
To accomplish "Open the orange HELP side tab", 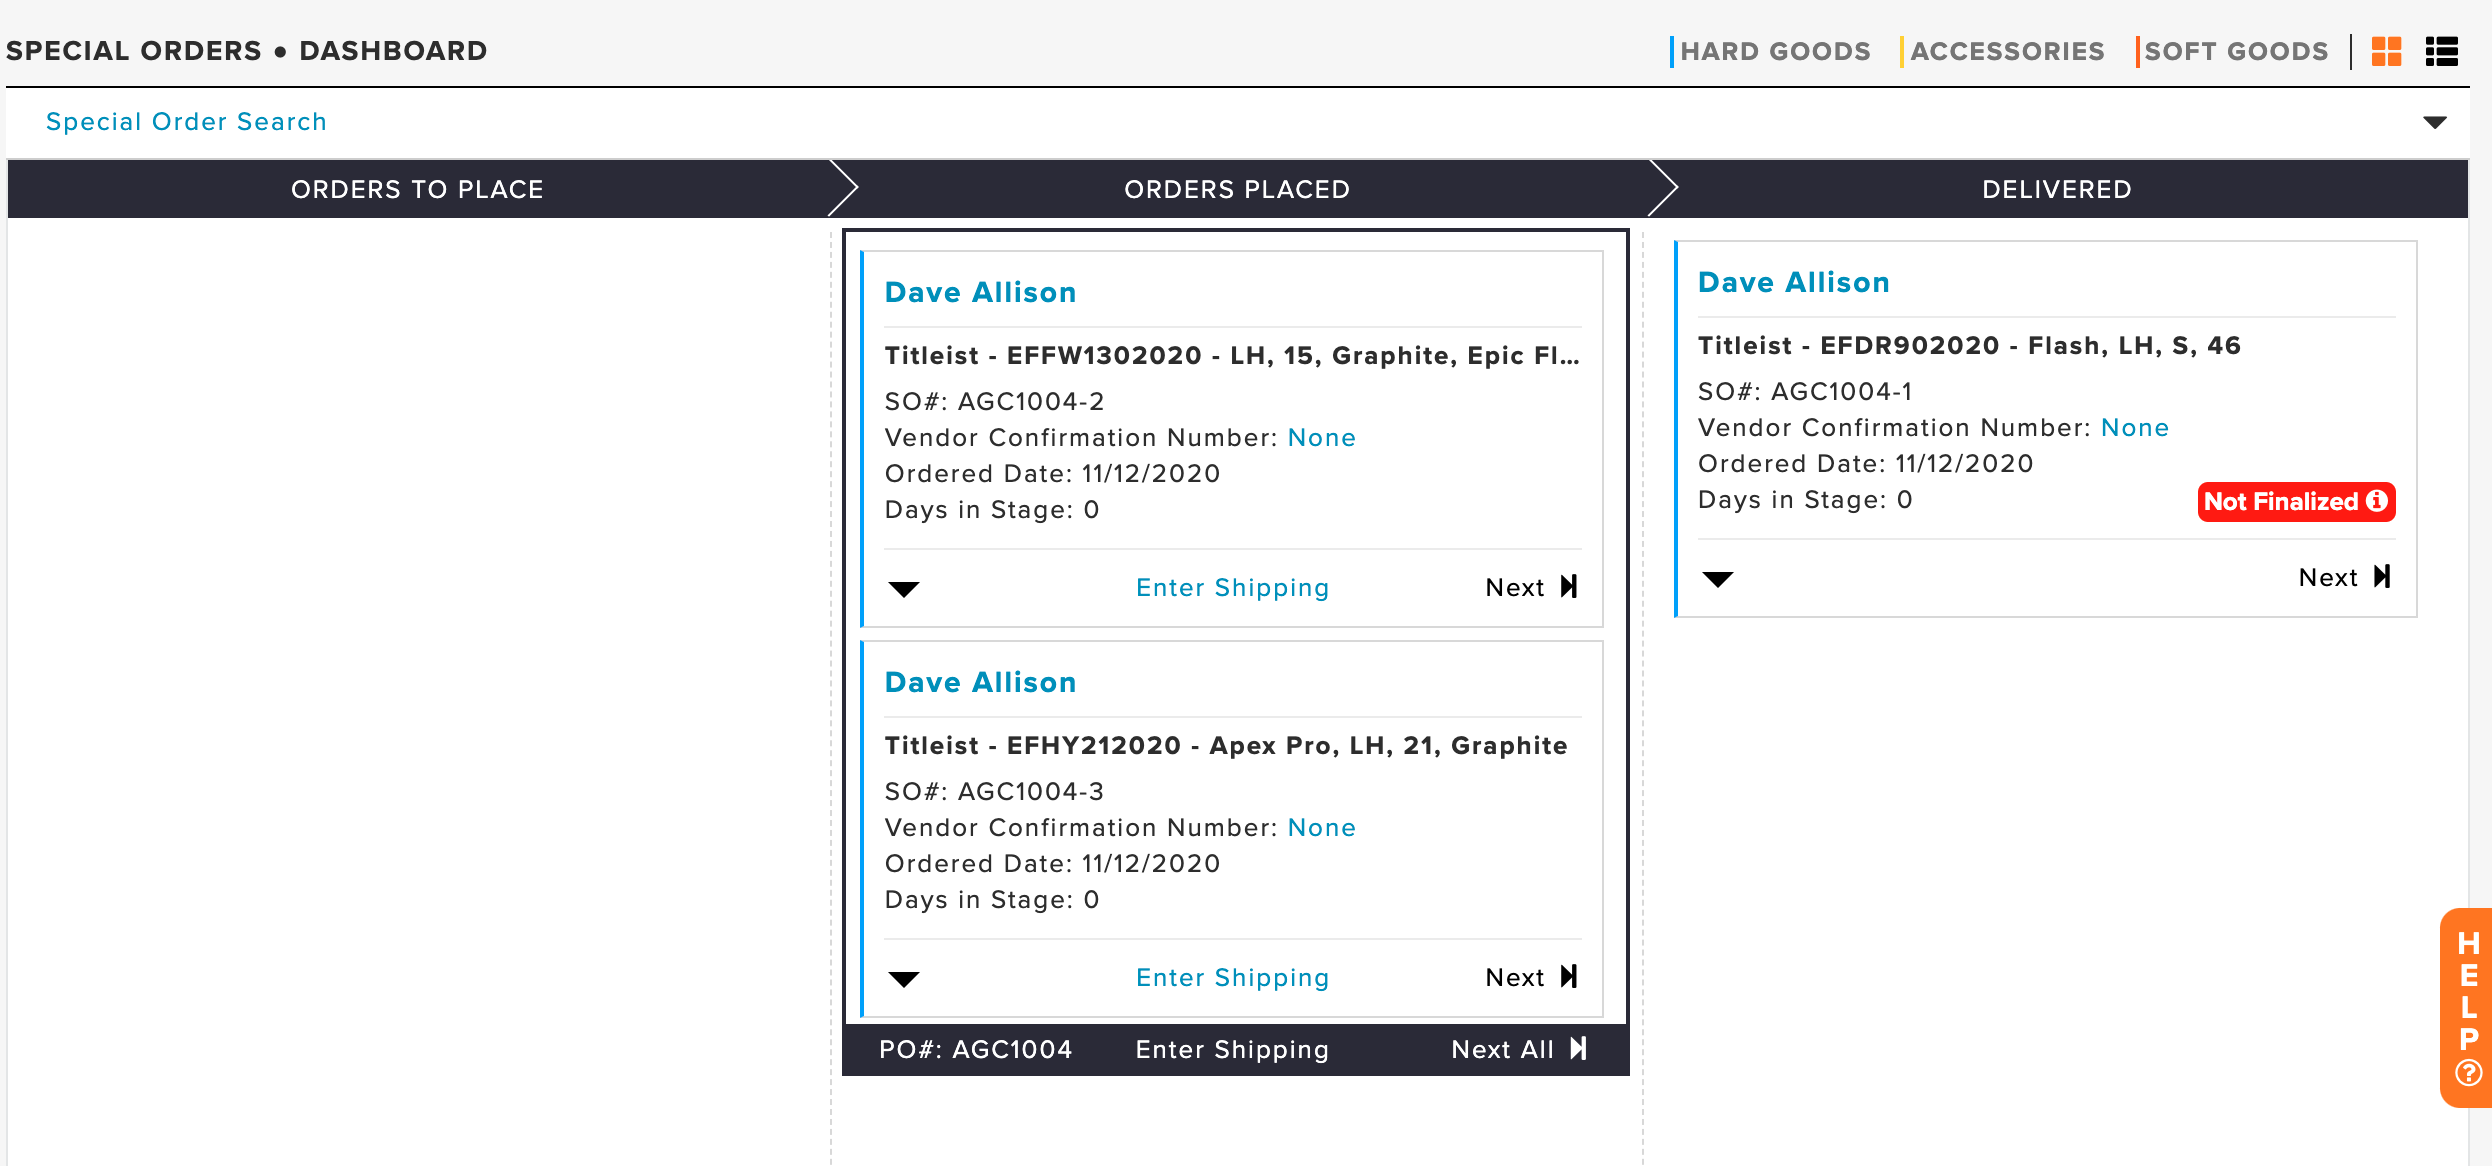I will [2467, 1007].
